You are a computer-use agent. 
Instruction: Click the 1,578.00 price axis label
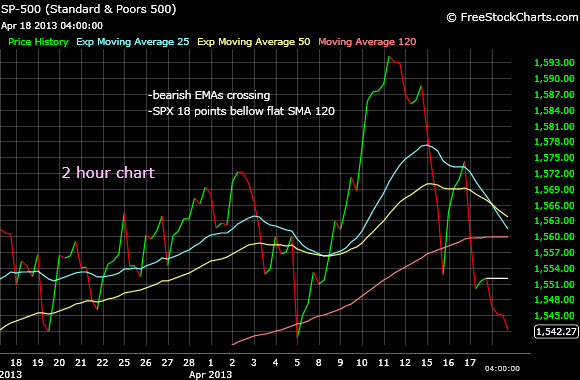(x=554, y=141)
